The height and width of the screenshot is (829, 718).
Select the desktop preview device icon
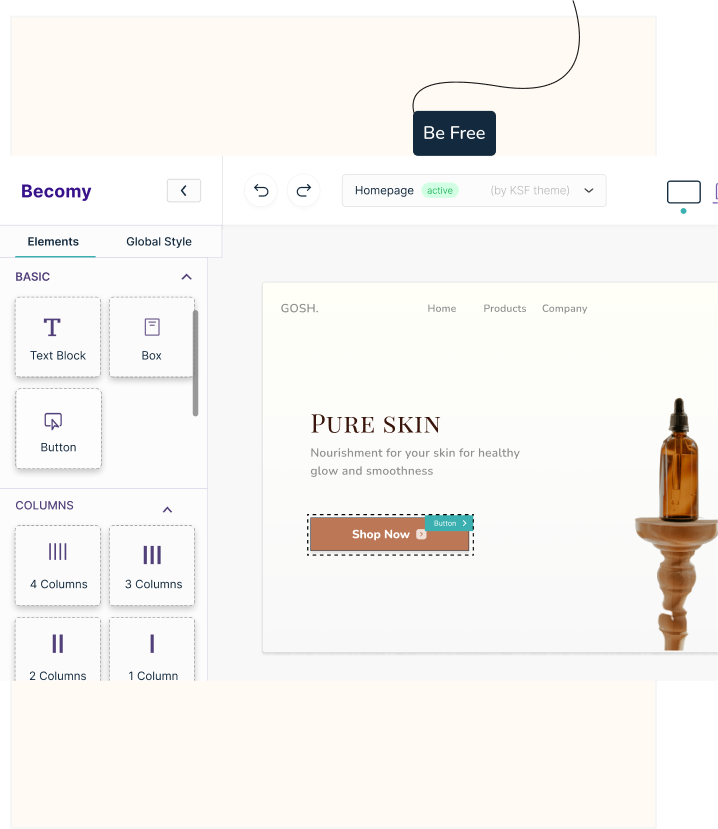[683, 192]
